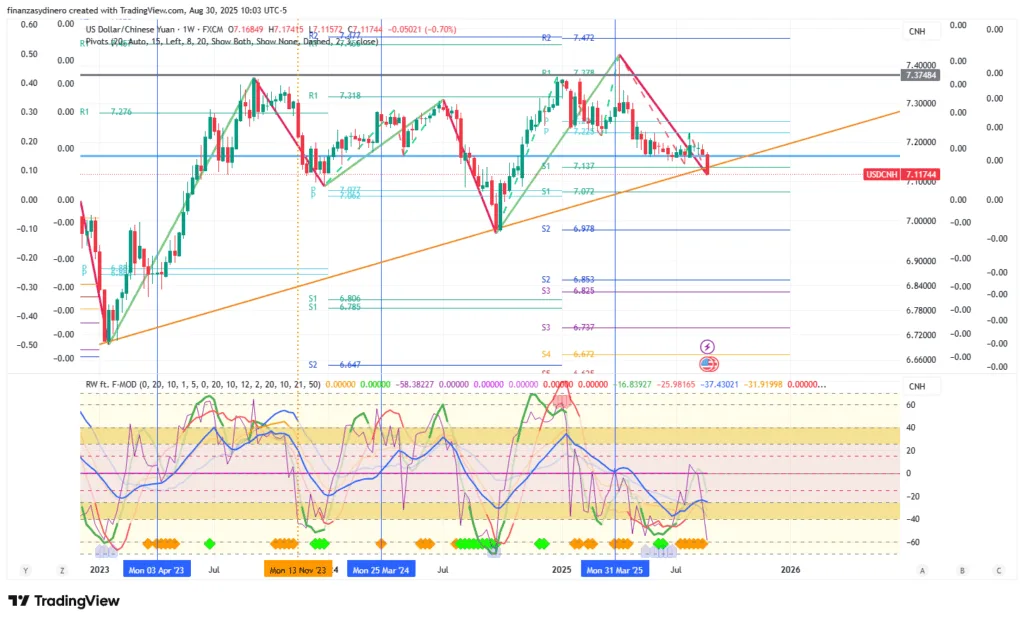The image size is (1024, 622).
Task: Click the S4 6.672 pivot level label
Action: pyautogui.click(x=568, y=354)
